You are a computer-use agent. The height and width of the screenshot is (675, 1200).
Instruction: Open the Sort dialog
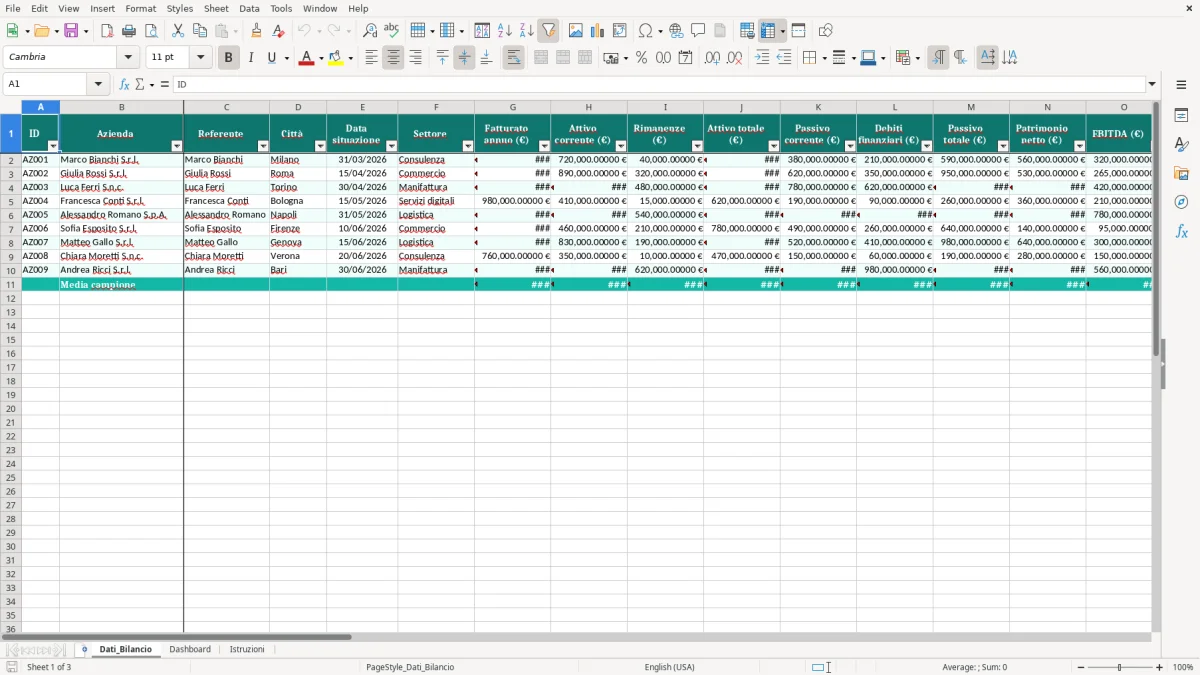coord(482,31)
